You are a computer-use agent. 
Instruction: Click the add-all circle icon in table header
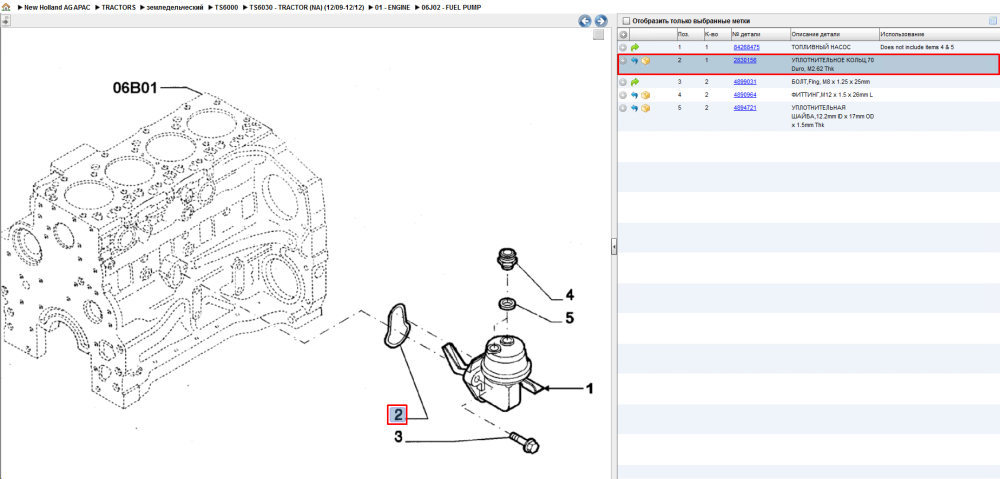624,34
